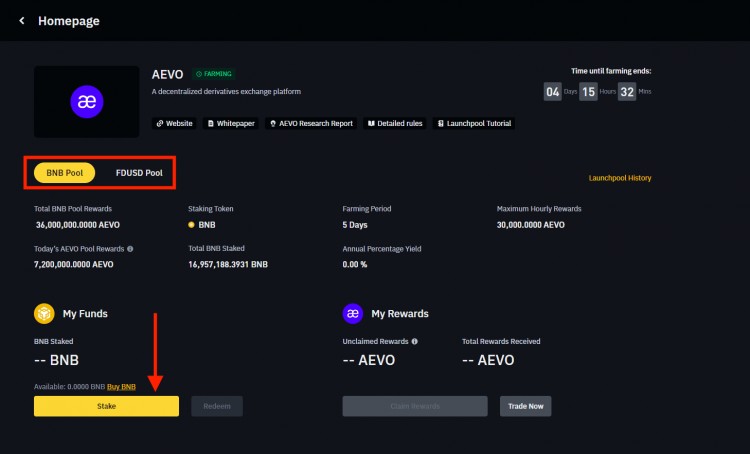
Task: Click the Buy BNB link
Action: point(121,387)
